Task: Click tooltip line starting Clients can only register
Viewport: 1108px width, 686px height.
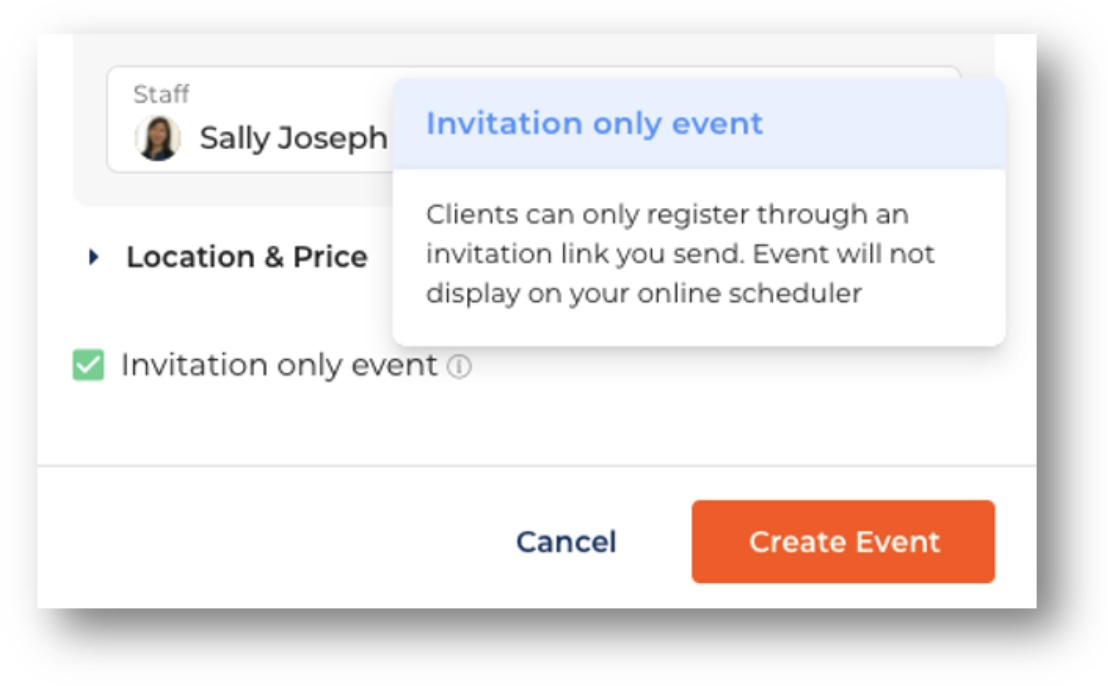Action: [x=667, y=214]
